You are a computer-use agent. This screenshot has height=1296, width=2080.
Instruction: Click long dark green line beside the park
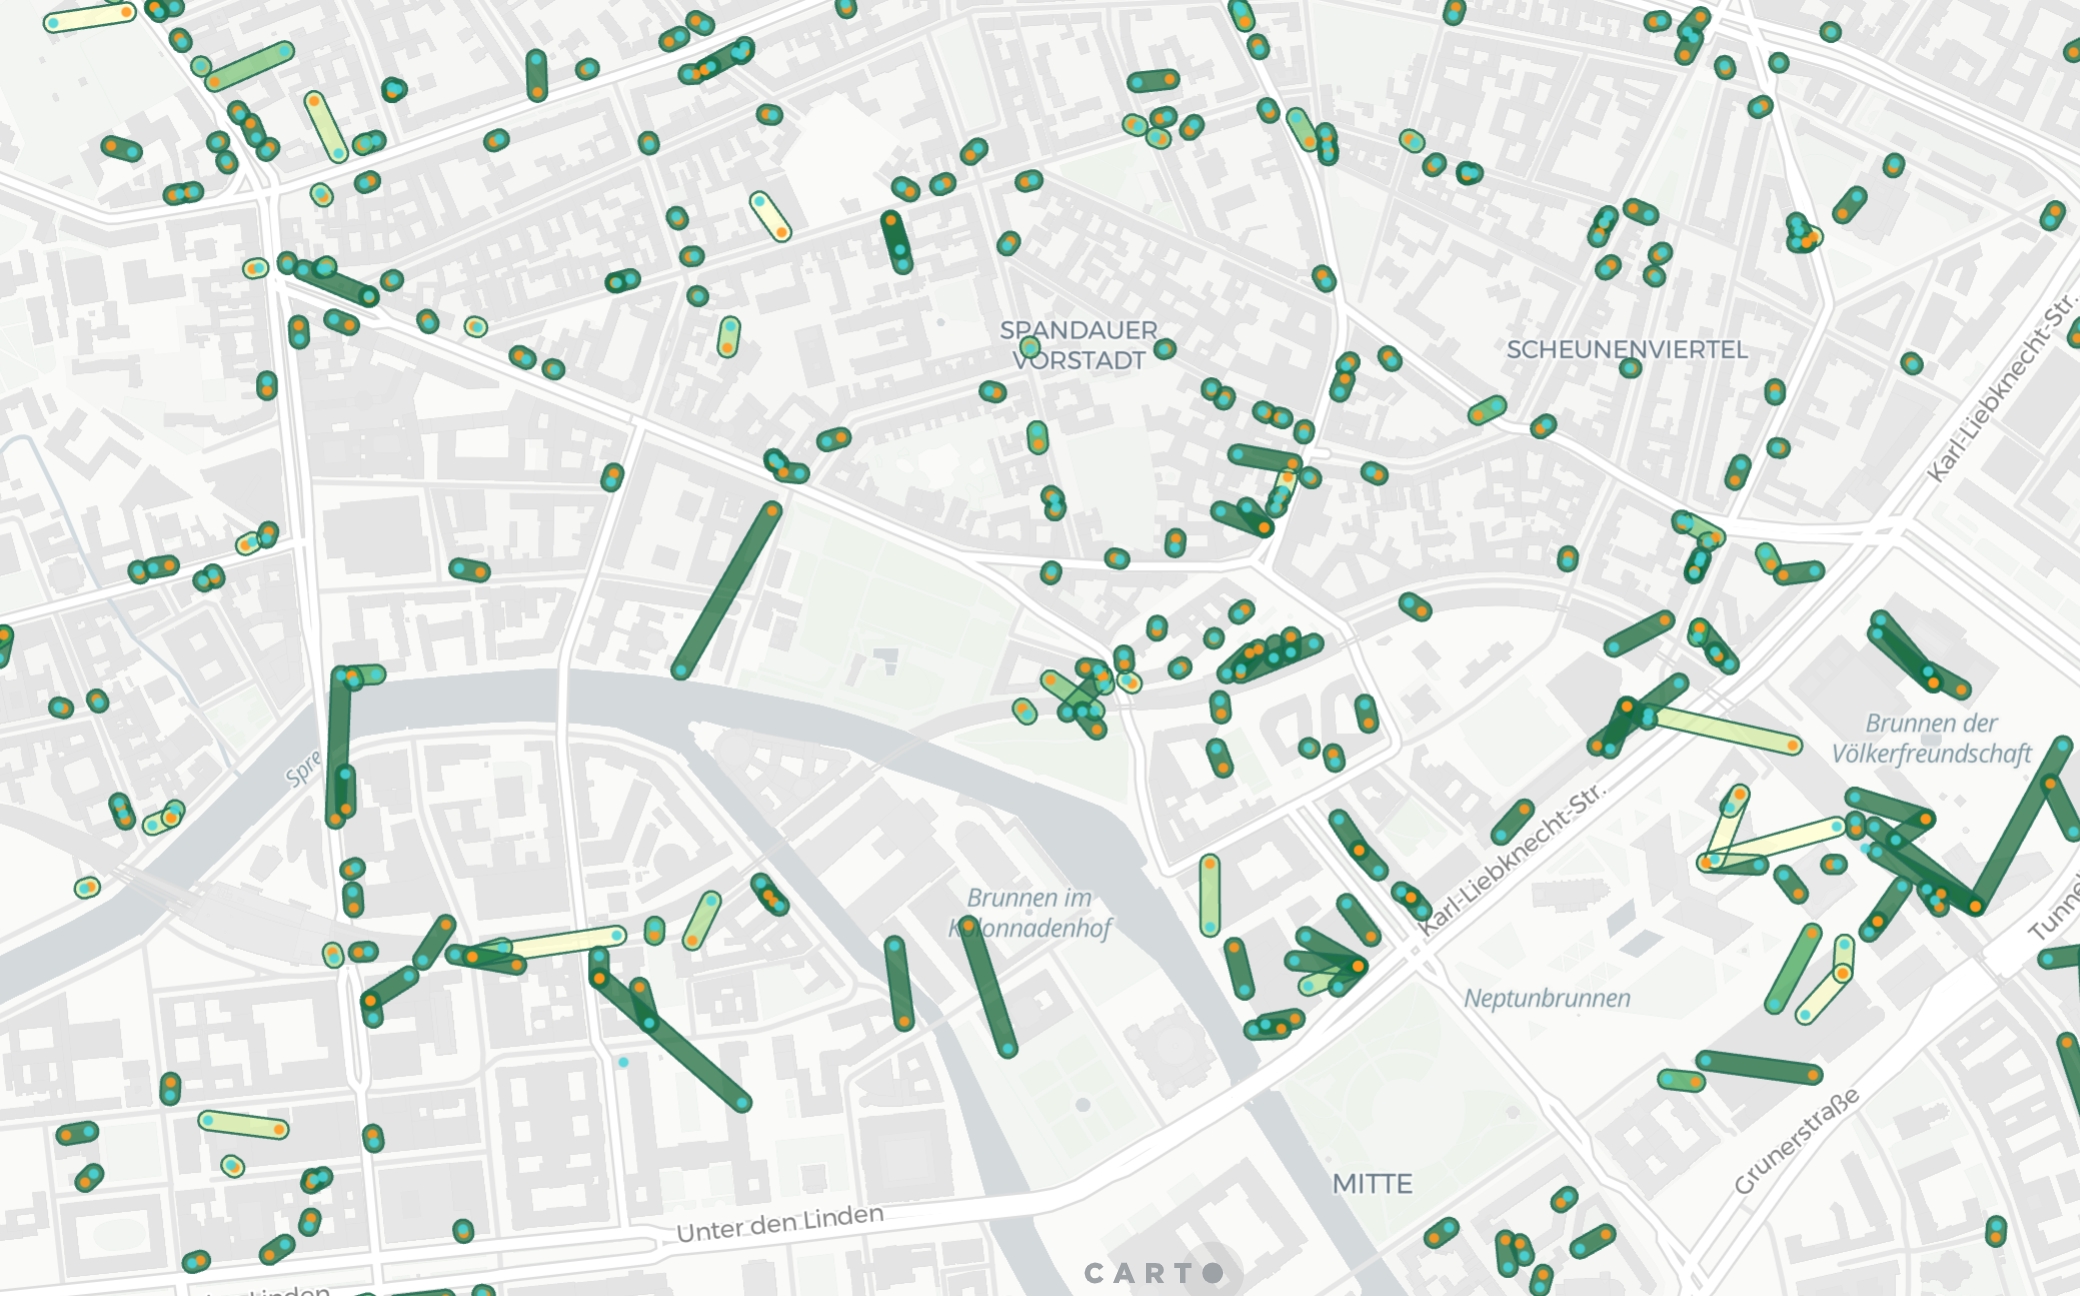(727, 590)
